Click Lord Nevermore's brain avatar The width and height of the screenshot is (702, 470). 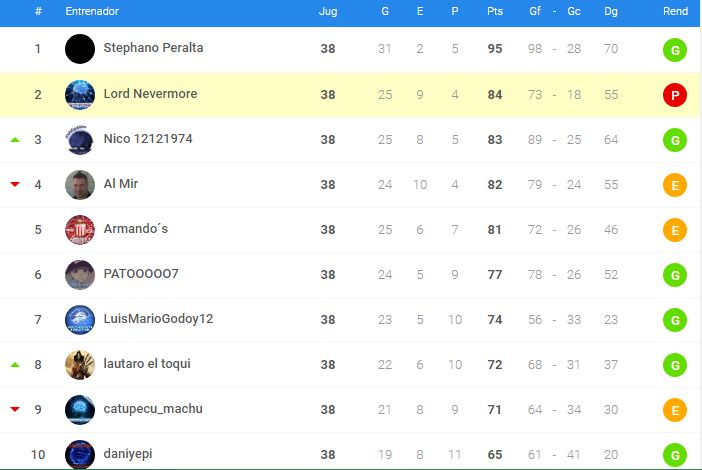[80, 95]
